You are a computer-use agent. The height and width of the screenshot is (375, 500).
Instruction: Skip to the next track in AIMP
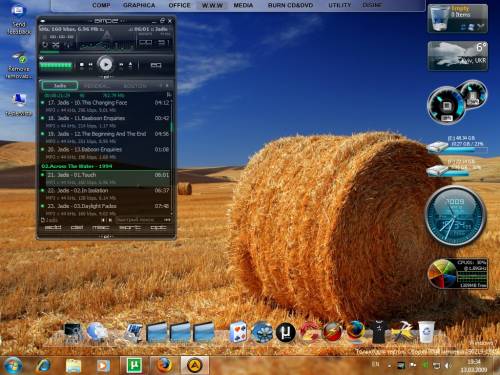tap(121, 65)
